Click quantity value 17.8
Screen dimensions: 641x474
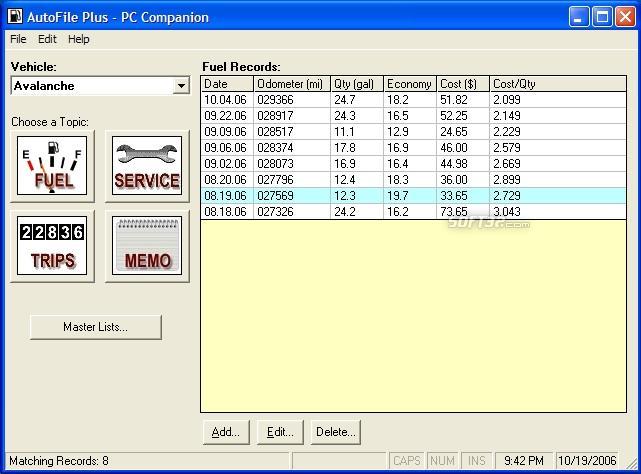pyautogui.click(x=345, y=148)
